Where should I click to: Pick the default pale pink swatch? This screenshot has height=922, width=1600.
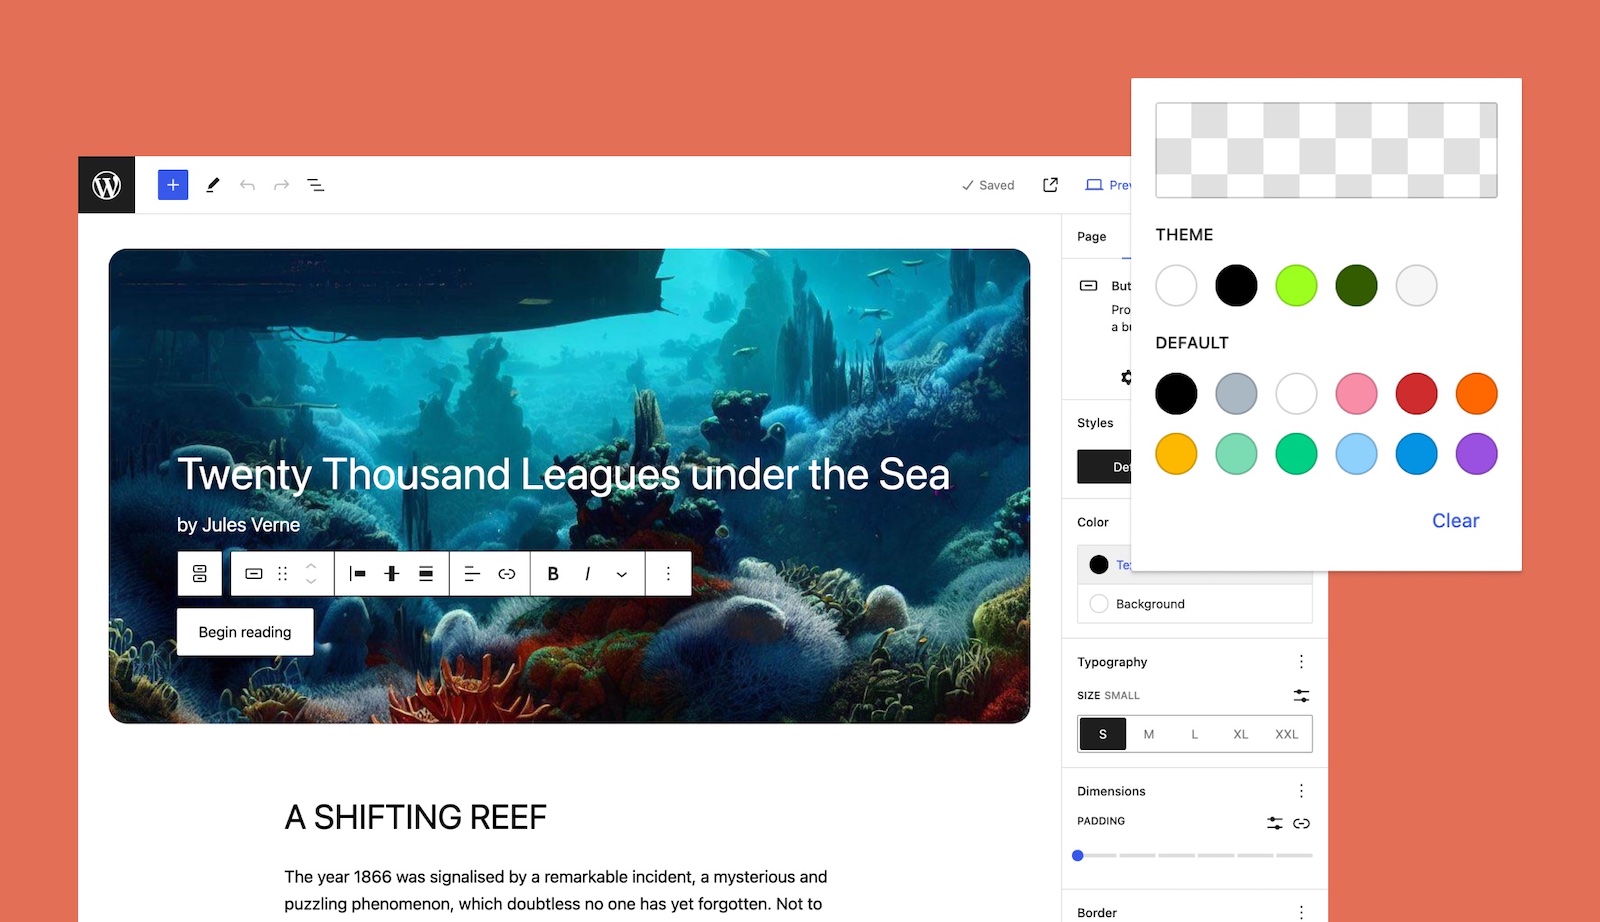point(1356,394)
